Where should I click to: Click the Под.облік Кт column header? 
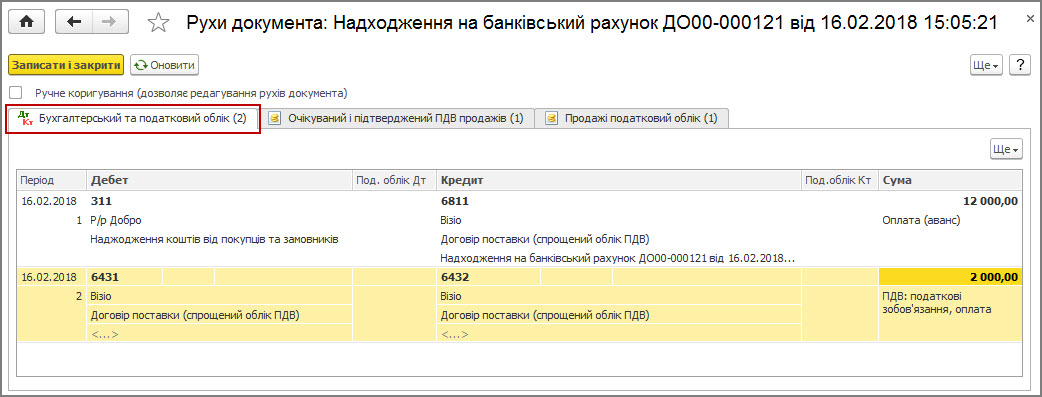click(x=840, y=180)
